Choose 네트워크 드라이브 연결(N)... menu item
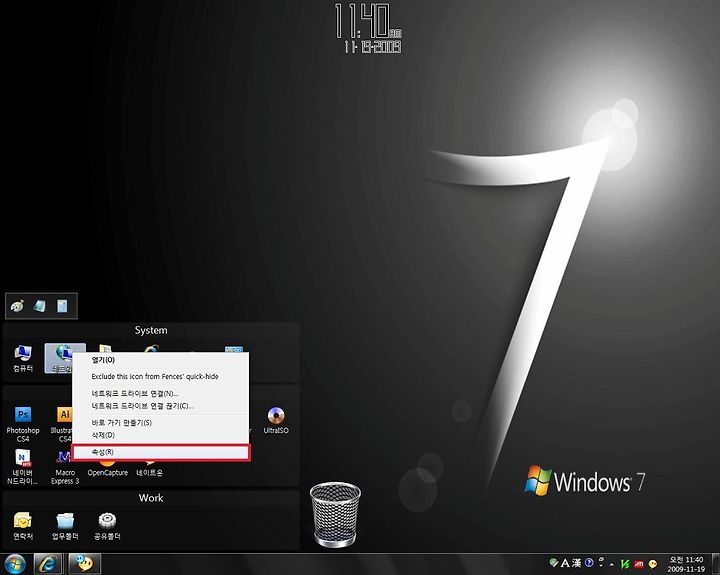Screen dimensions: 720x575 tap(161, 394)
